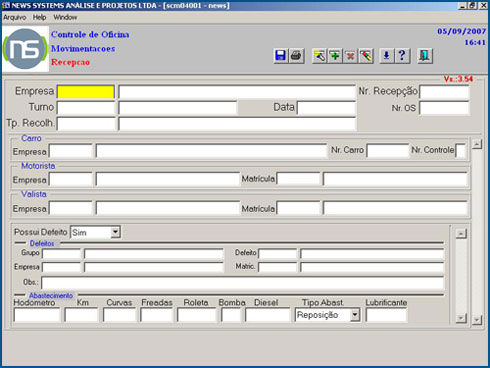
Task: Open help with the question mark icon
Action: pos(402,56)
